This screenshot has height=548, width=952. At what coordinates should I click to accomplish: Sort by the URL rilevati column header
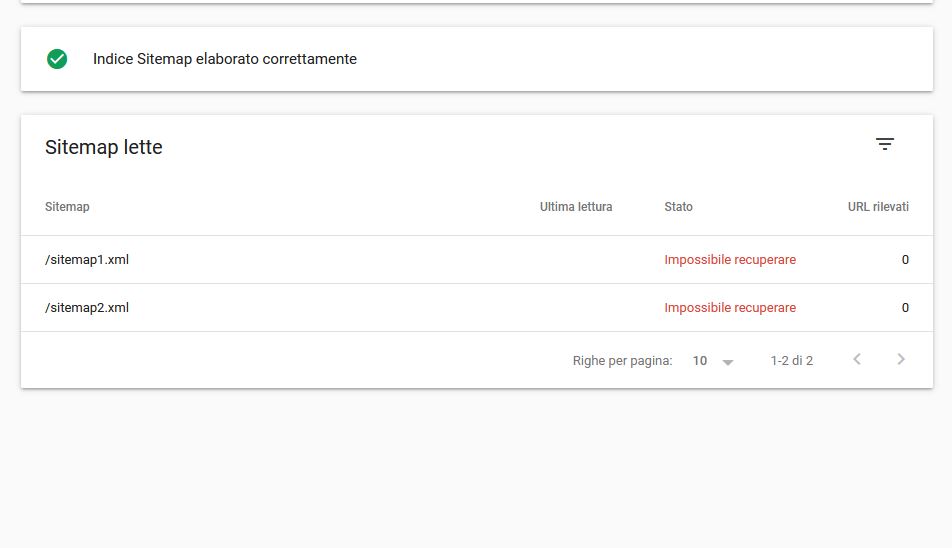(x=878, y=207)
